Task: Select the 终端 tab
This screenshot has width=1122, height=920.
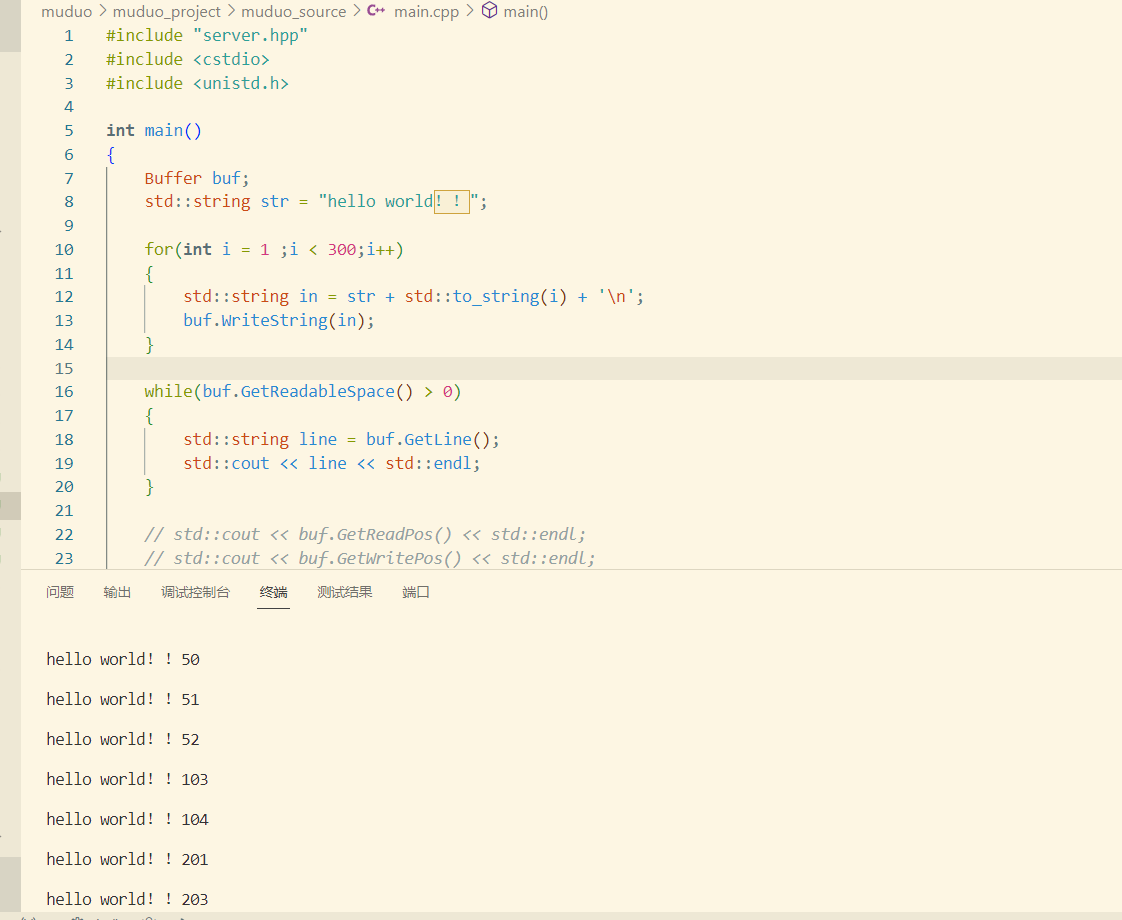Action: tap(273, 592)
